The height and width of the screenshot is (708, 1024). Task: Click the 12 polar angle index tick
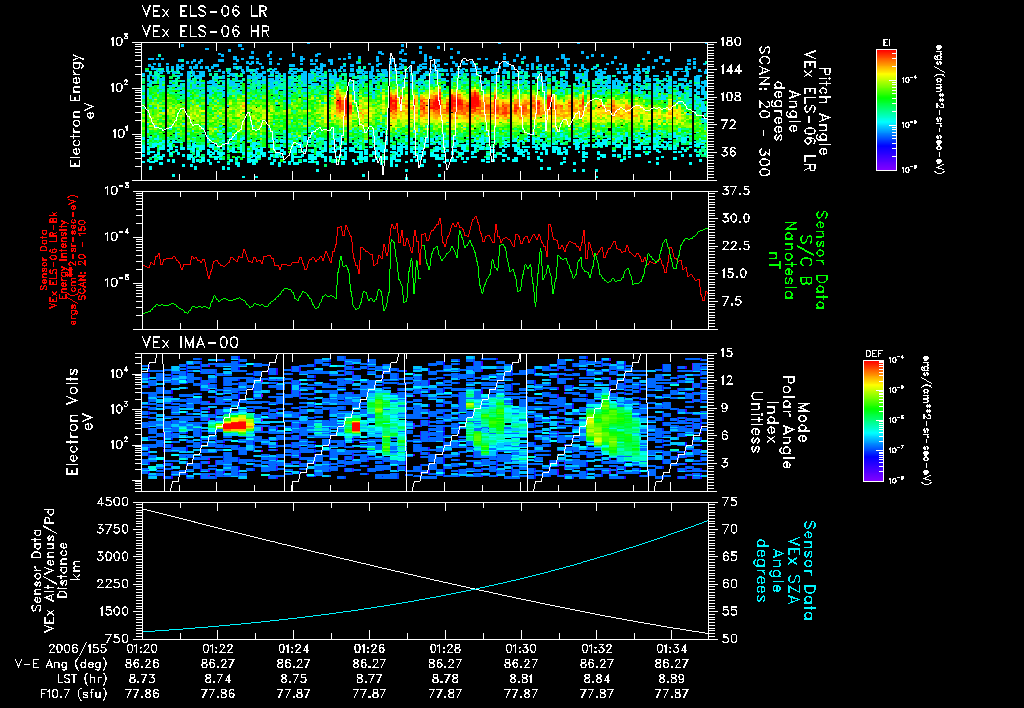click(x=726, y=380)
